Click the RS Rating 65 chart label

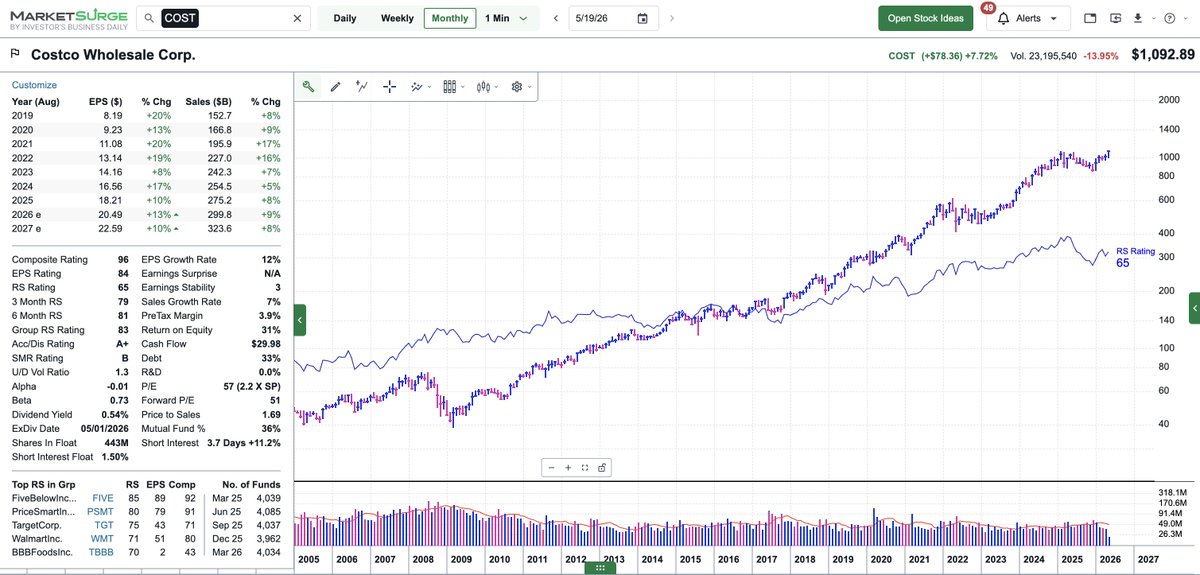click(1135, 257)
